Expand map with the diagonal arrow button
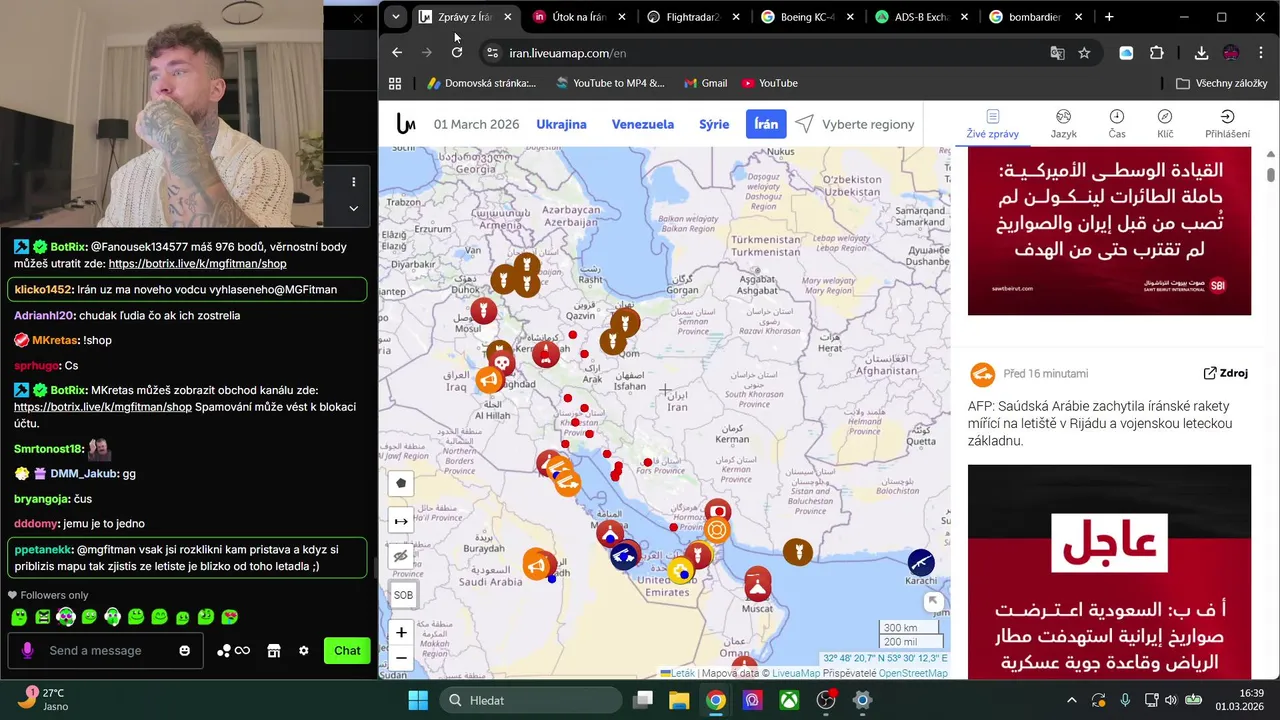1280x720 pixels. [933, 601]
